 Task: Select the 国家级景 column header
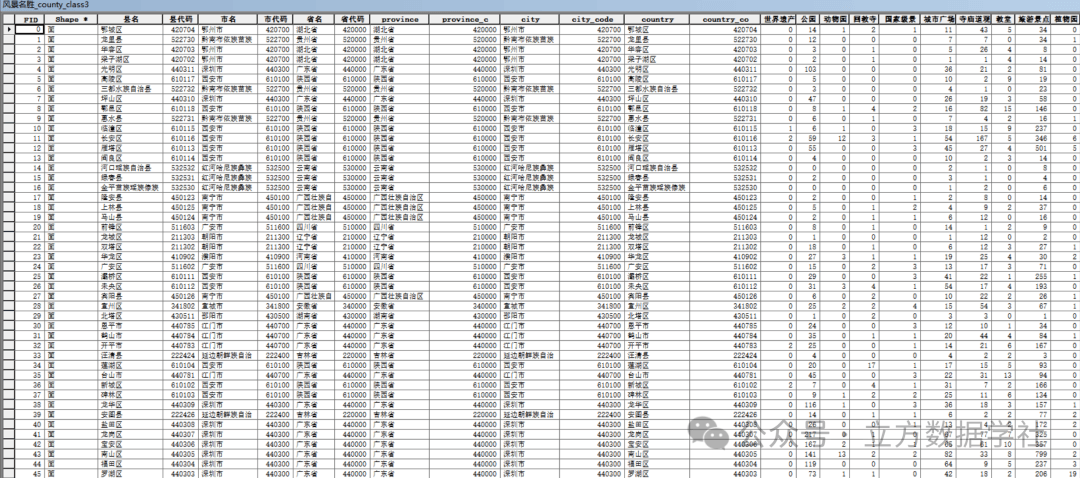(x=900, y=19)
